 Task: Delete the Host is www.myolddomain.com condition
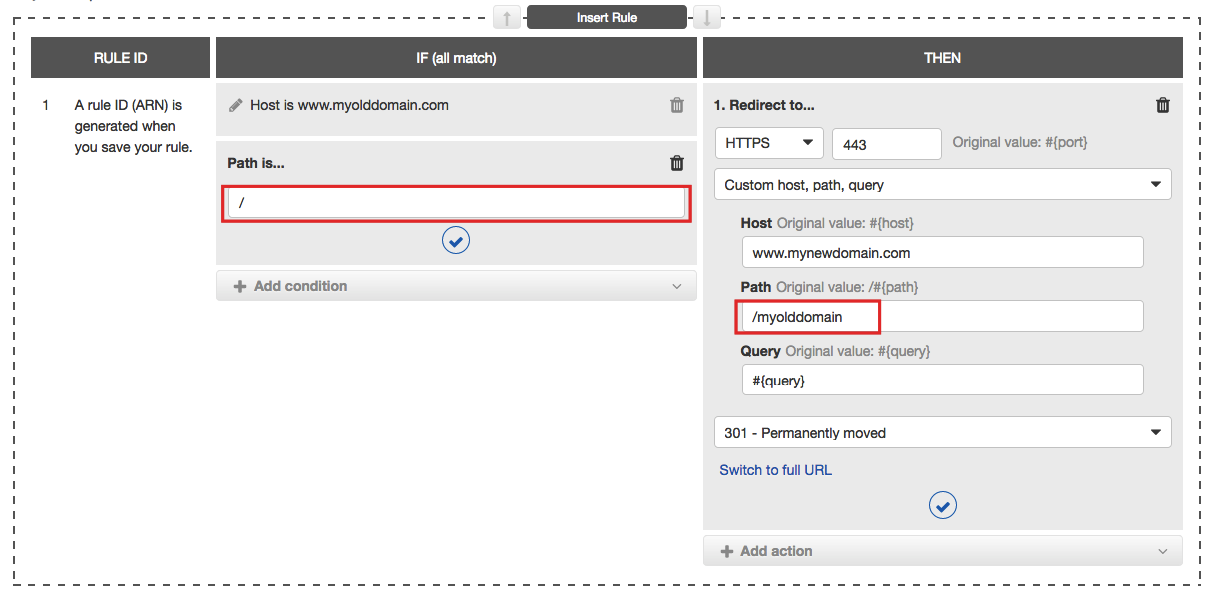[677, 105]
